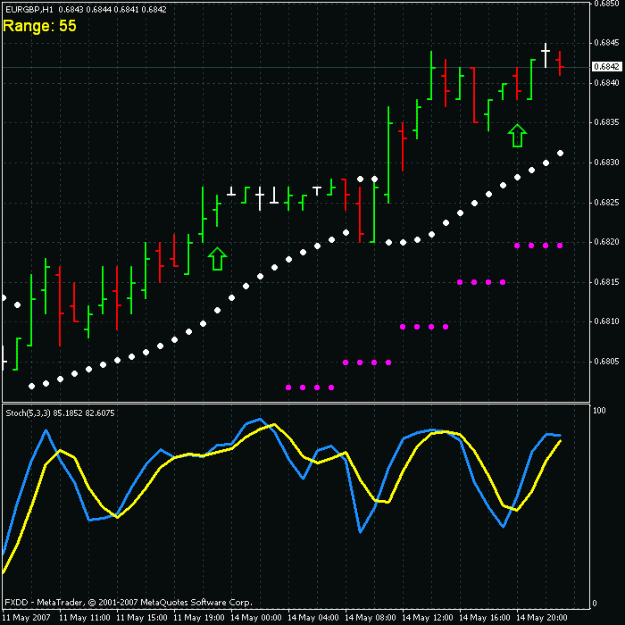Click the stochastic scale value 100

click(x=599, y=410)
